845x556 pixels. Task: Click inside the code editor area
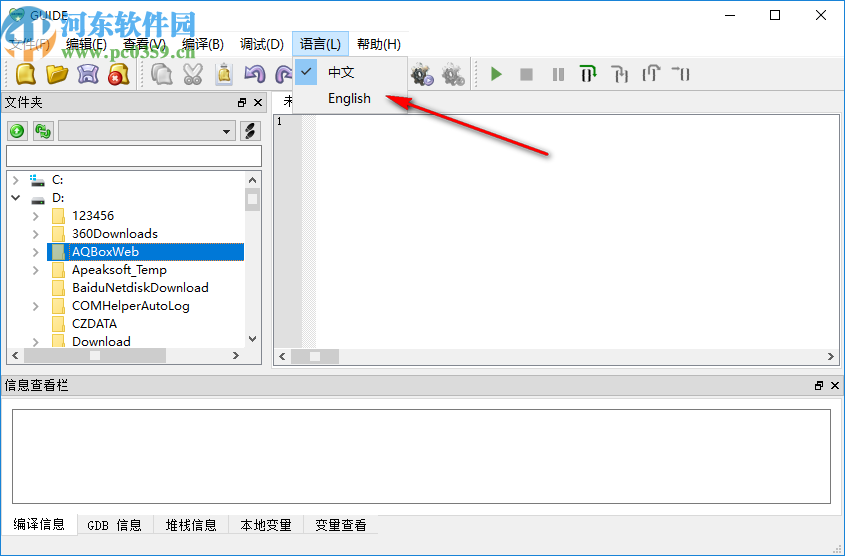coord(577,232)
